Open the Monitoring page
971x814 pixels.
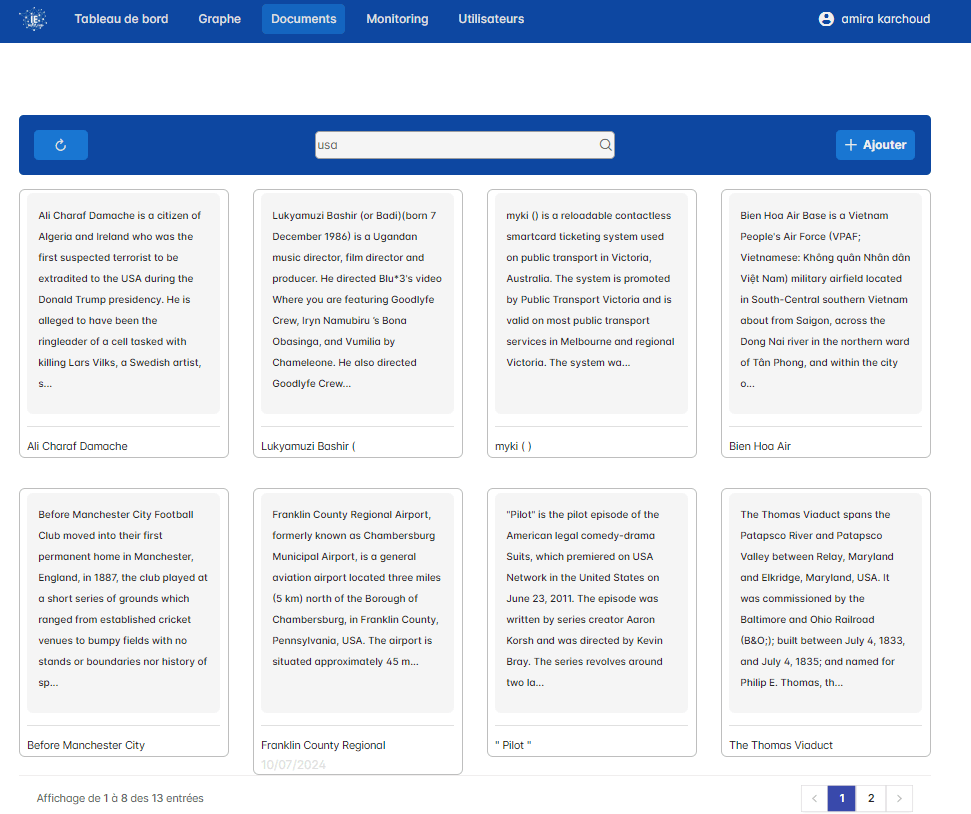[x=397, y=18]
